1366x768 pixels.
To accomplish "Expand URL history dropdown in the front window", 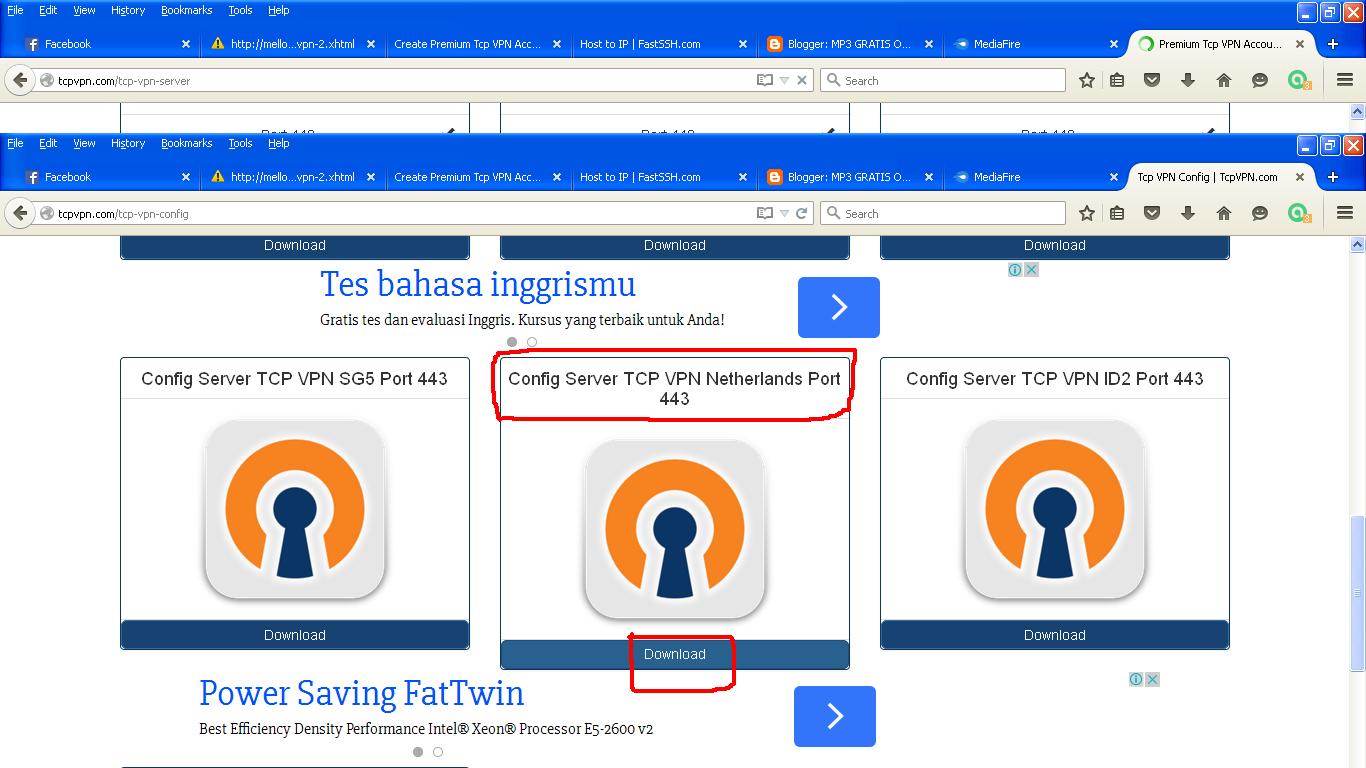I will point(784,213).
